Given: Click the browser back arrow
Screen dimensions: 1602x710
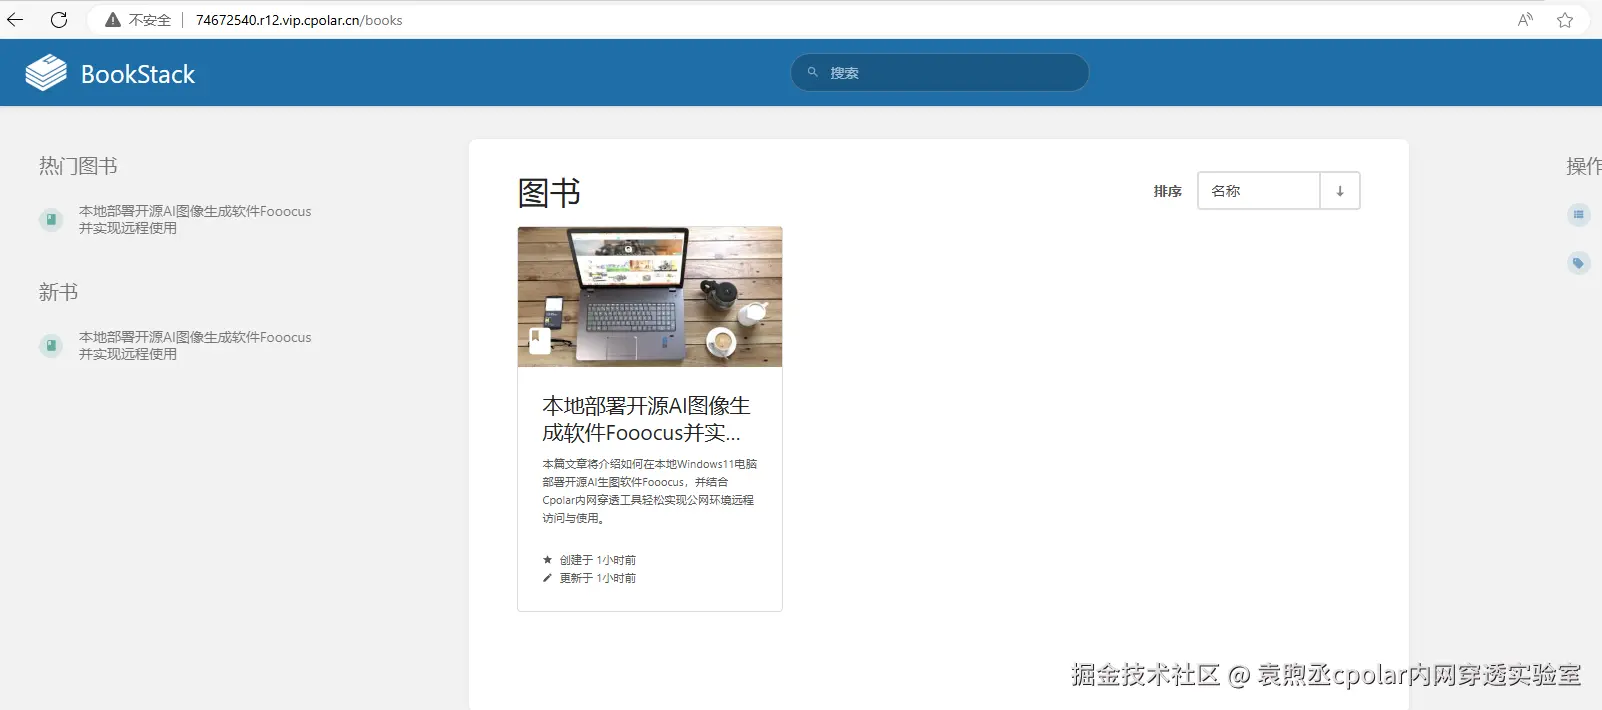Looking at the screenshot, I should 15,19.
